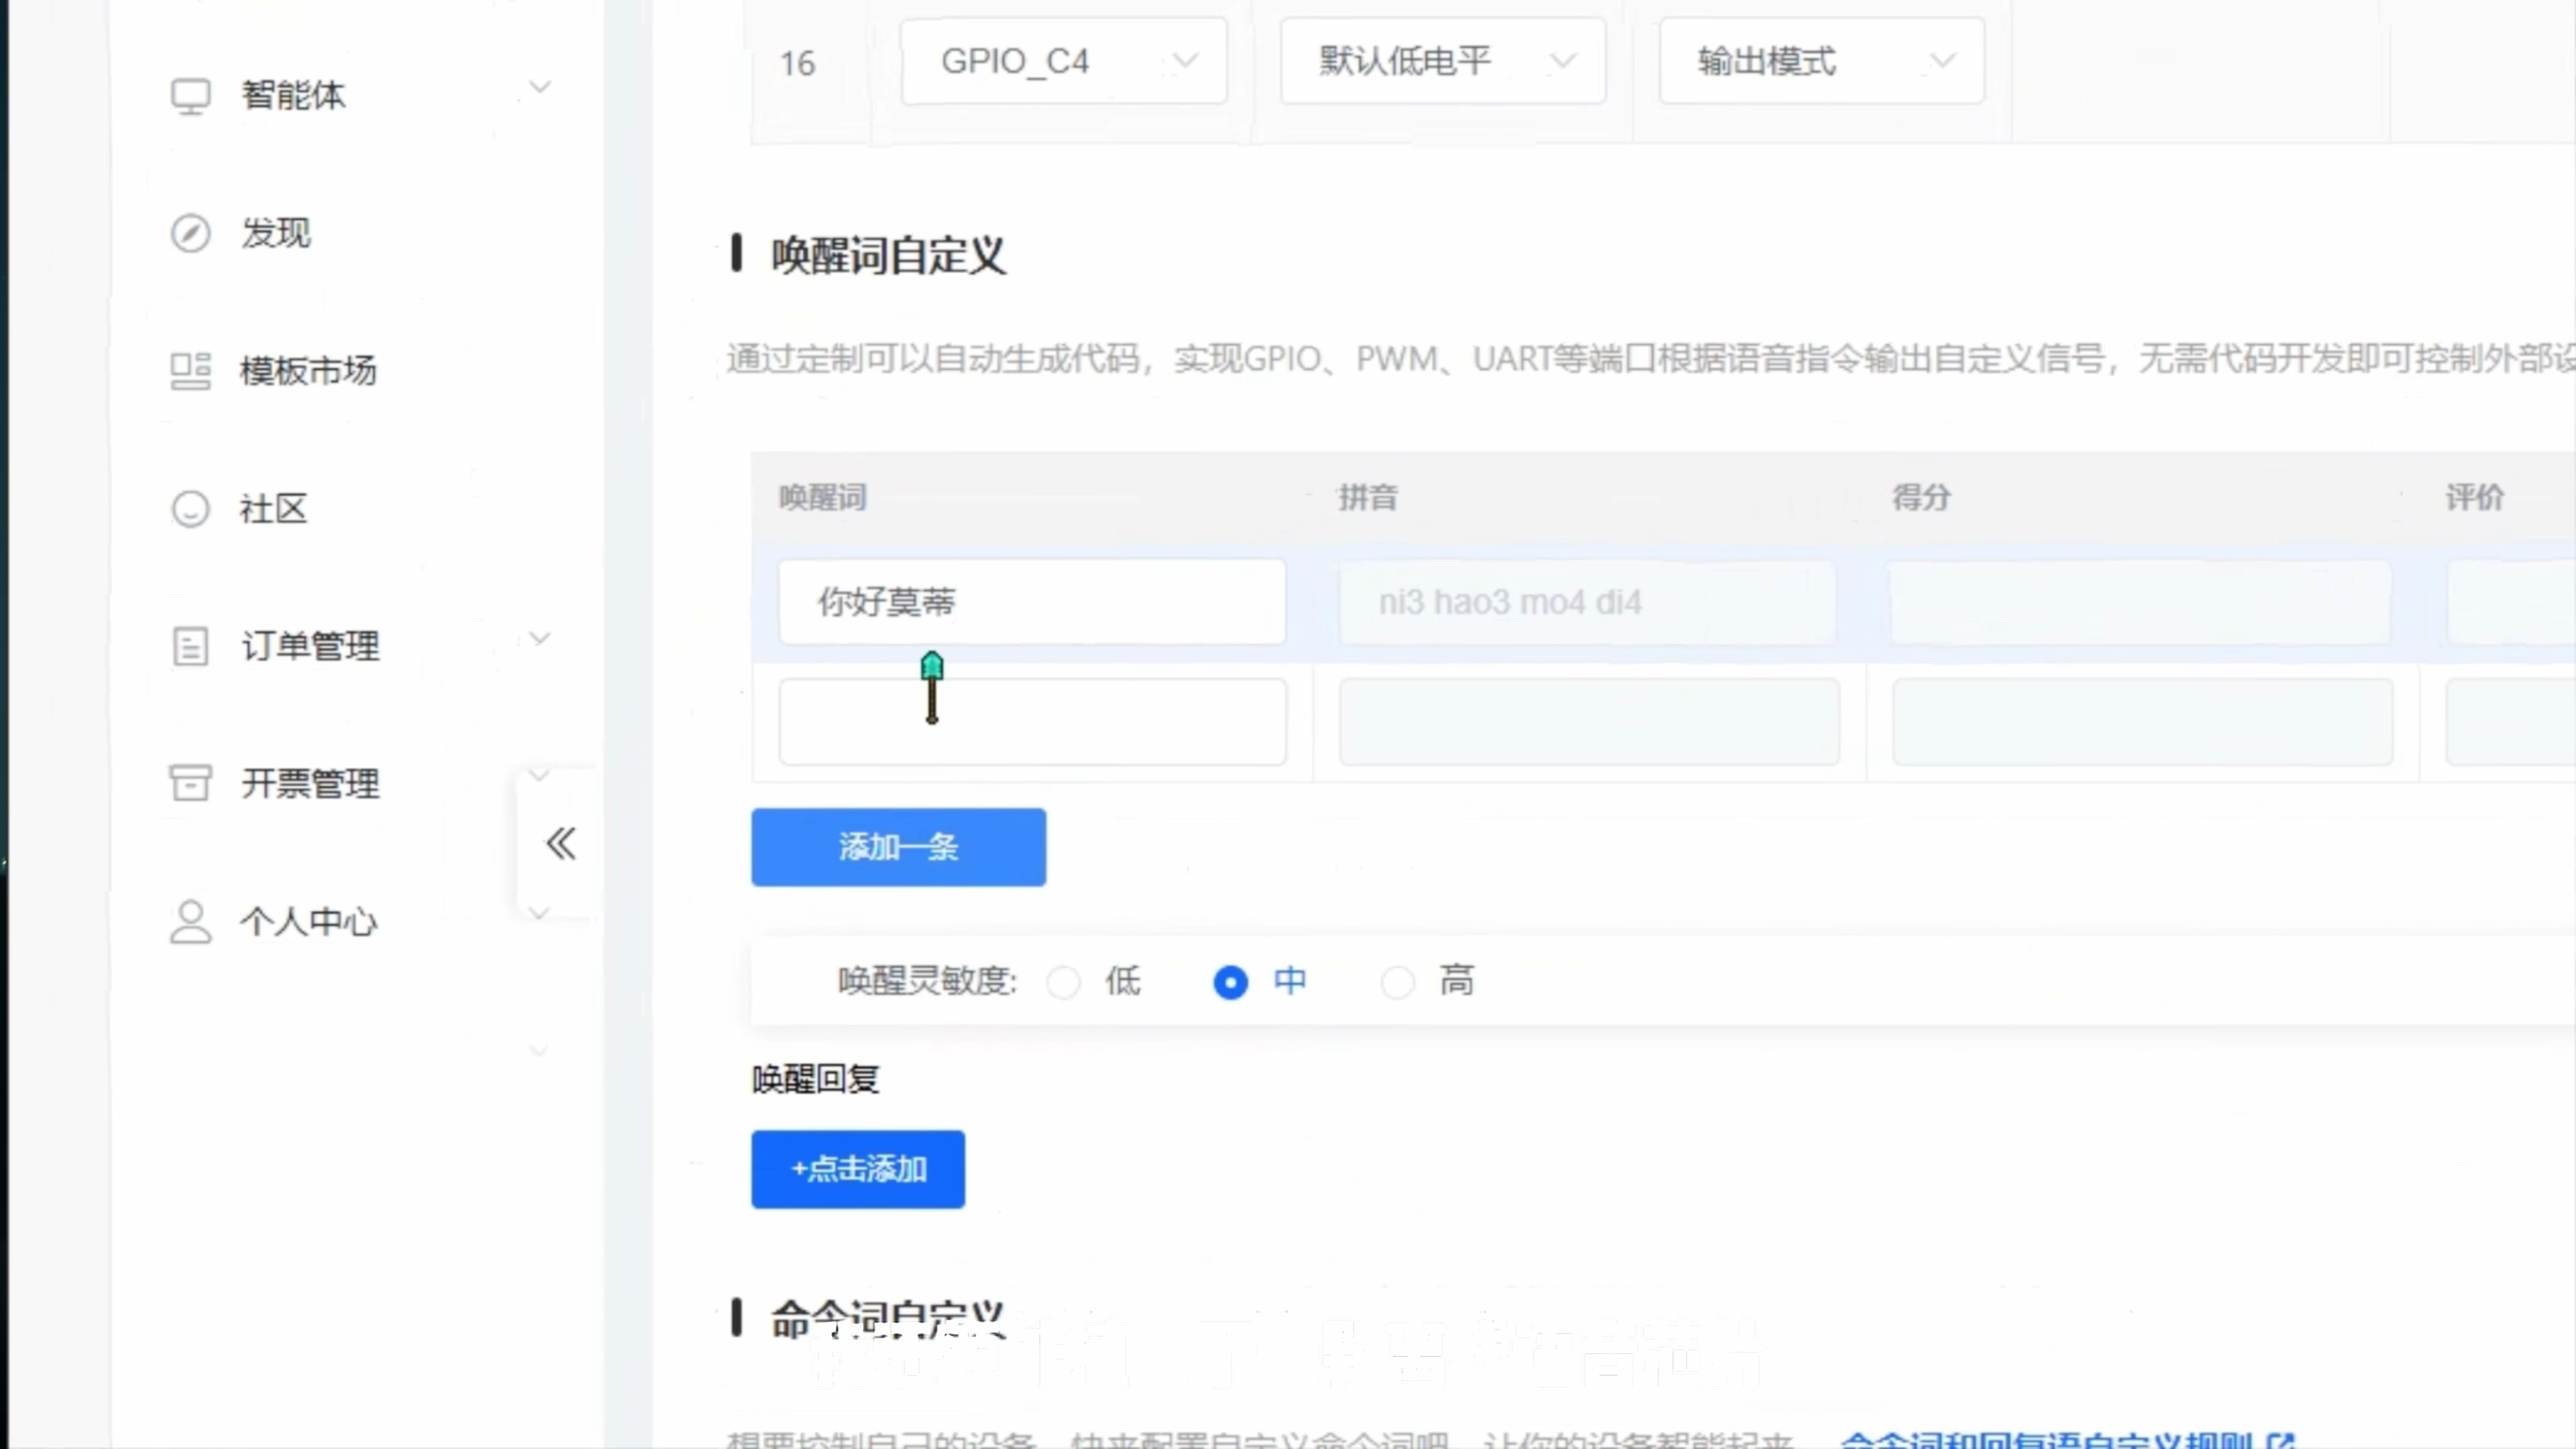Open the 输出模式 mode dropdown

[x=1822, y=61]
